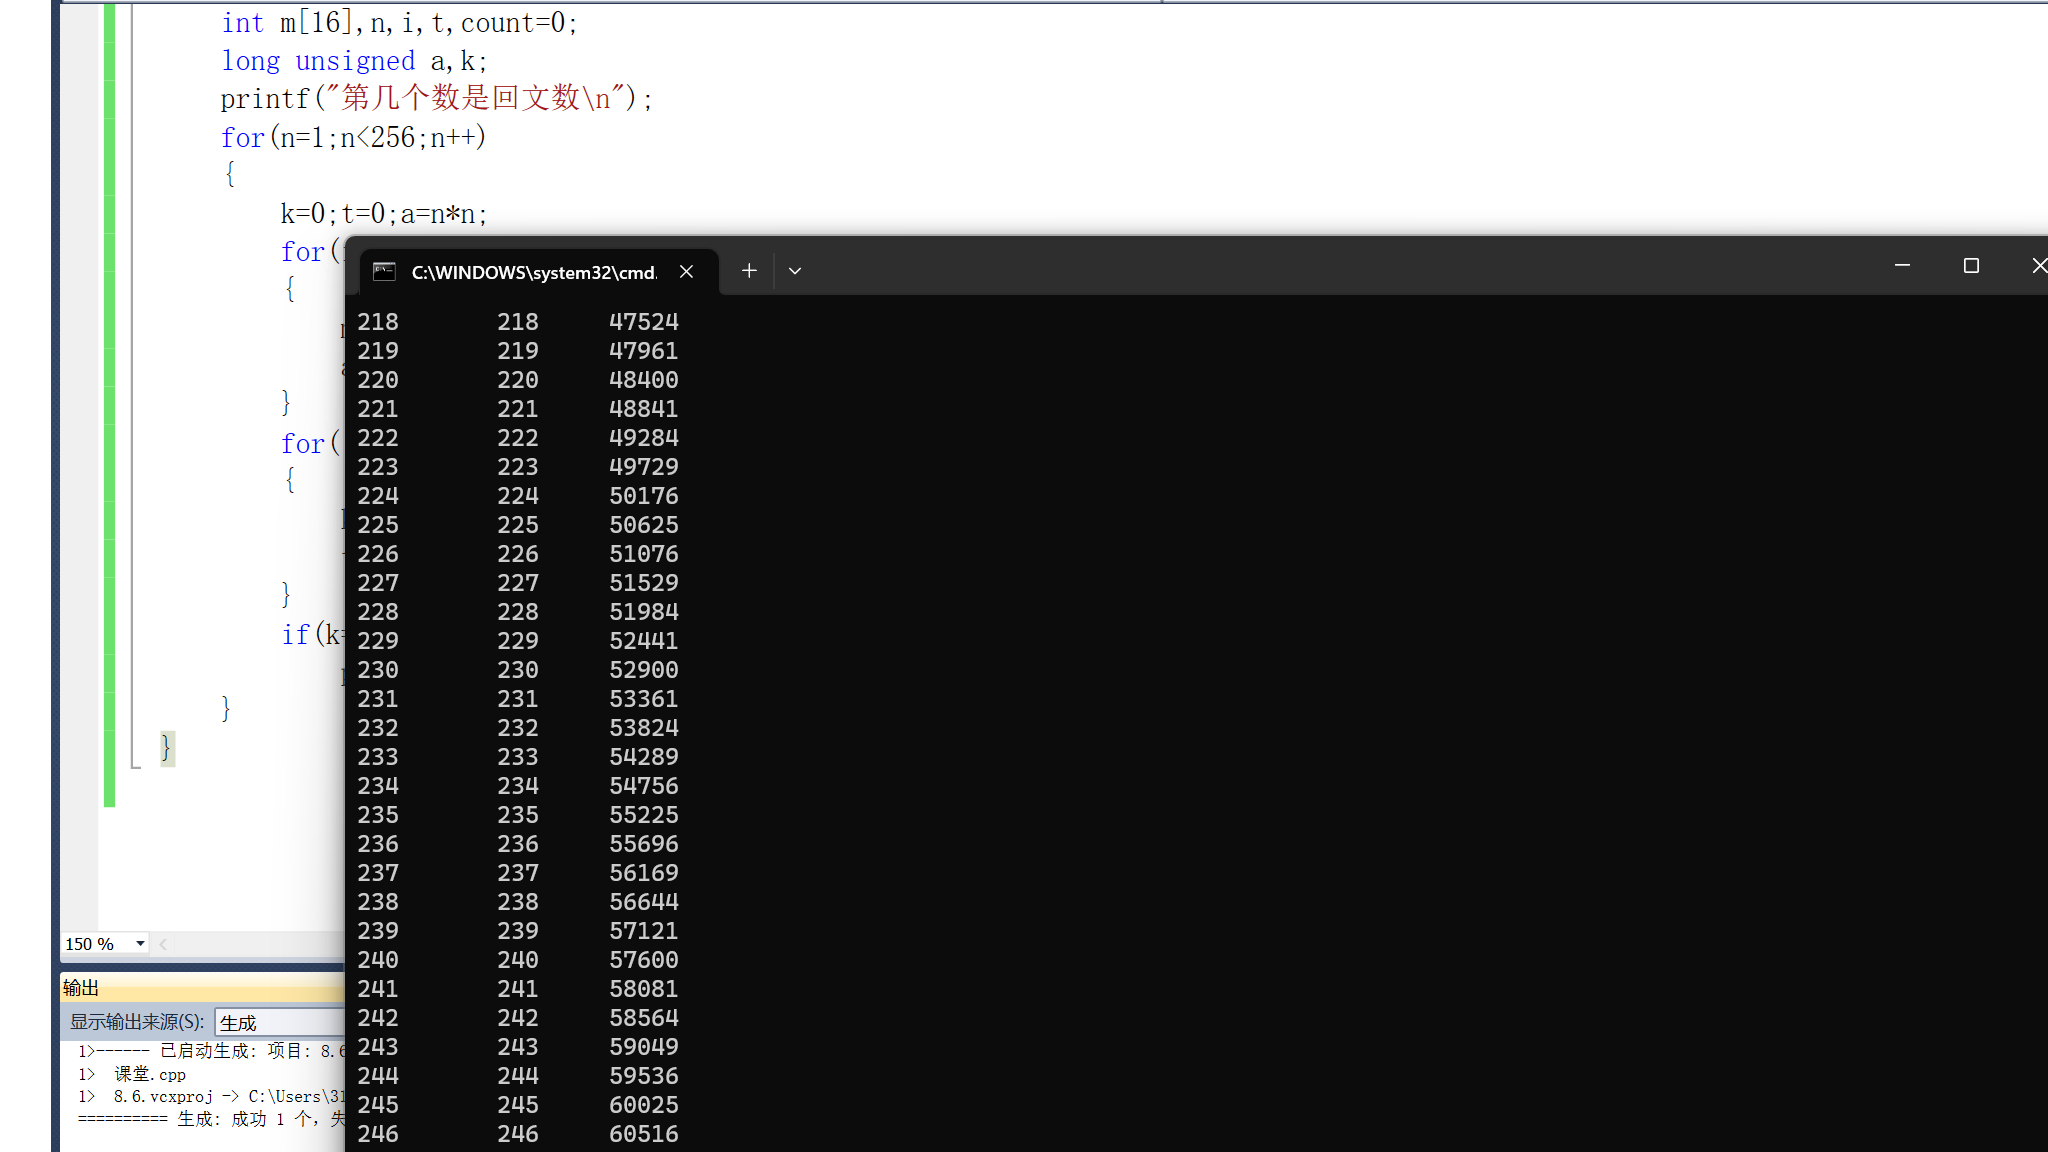Close the cmd.exe terminal tab

(686, 272)
